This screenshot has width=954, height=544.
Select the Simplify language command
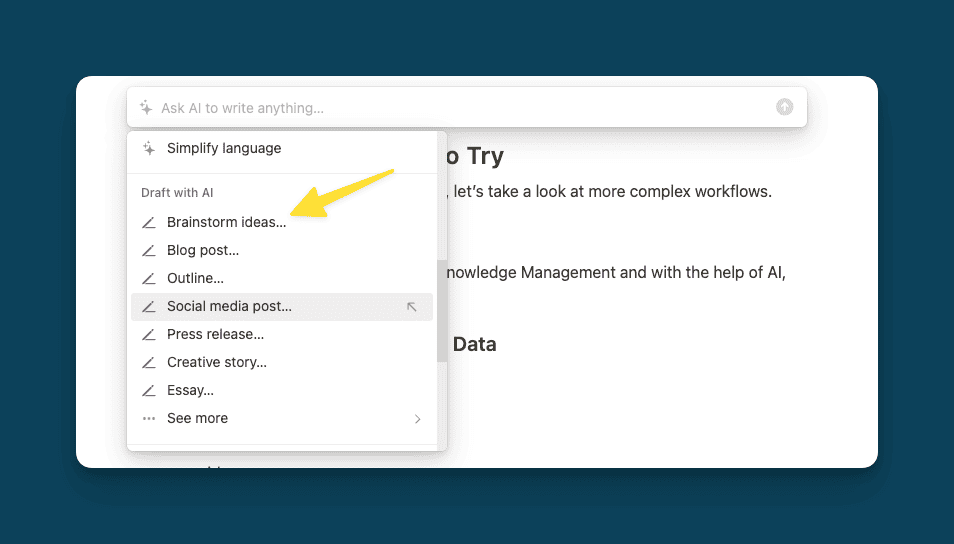click(224, 148)
